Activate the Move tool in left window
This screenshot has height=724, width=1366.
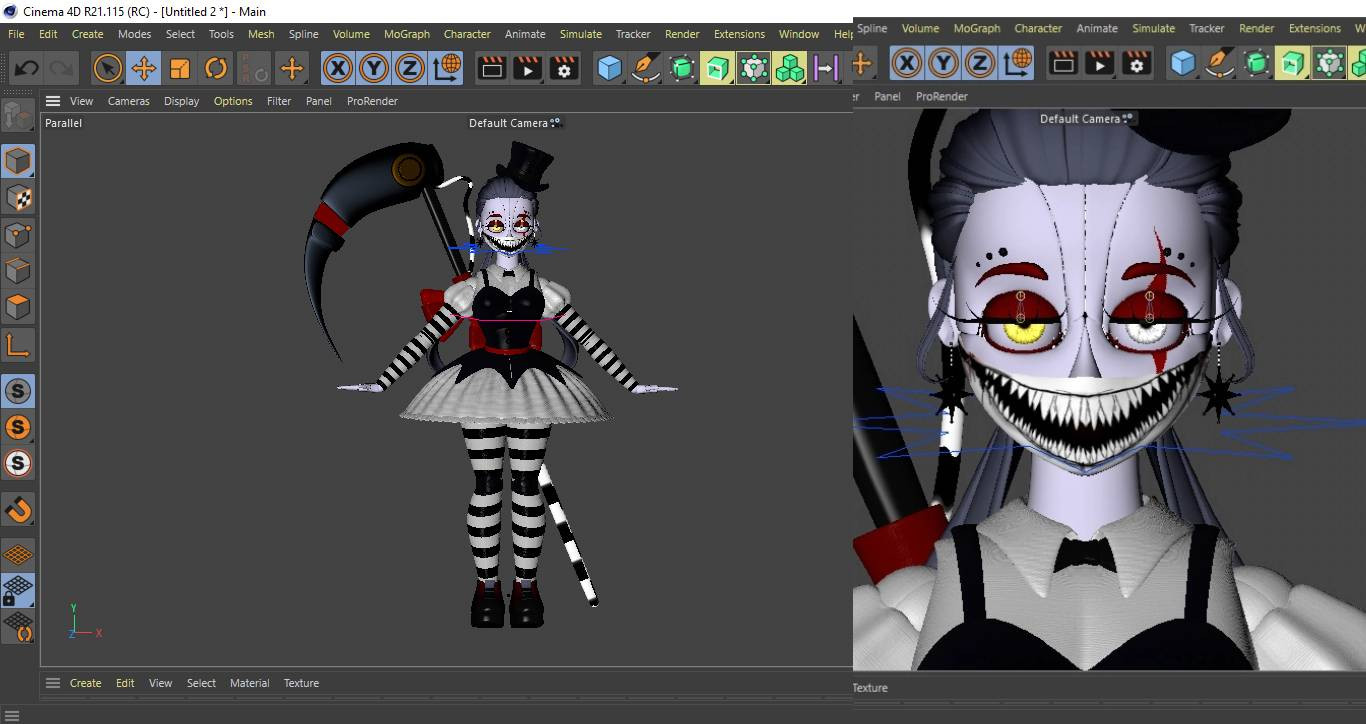click(x=144, y=69)
